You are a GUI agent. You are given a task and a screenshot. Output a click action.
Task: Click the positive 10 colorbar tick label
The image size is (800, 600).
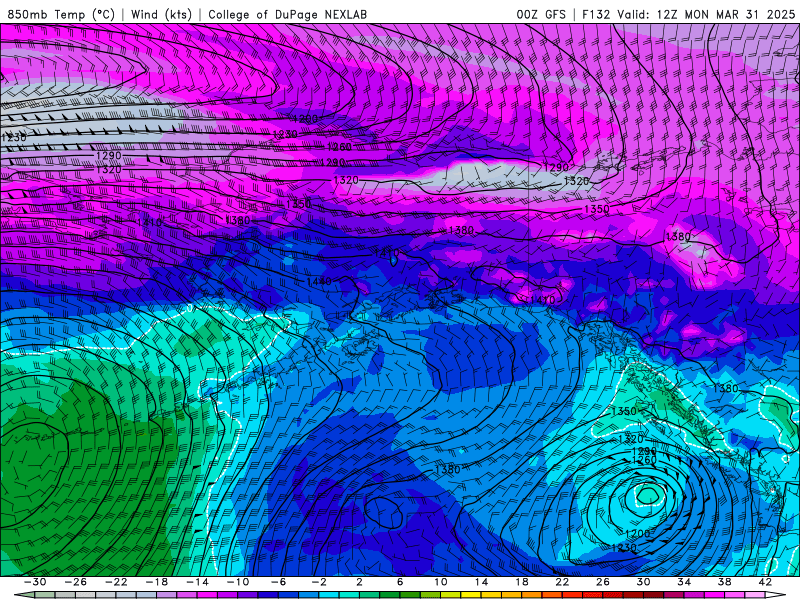click(440, 582)
